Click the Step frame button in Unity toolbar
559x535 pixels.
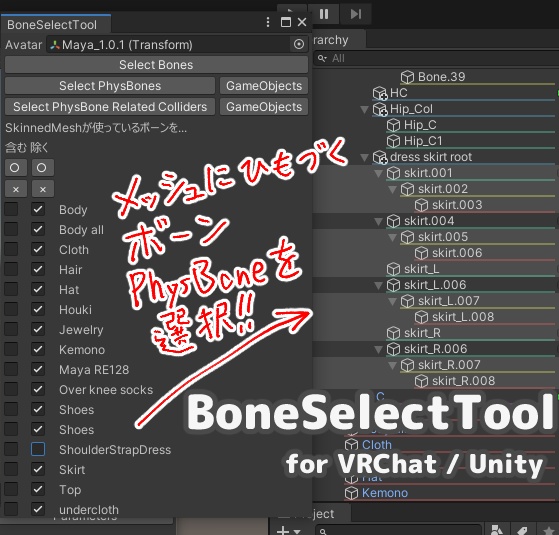356,14
